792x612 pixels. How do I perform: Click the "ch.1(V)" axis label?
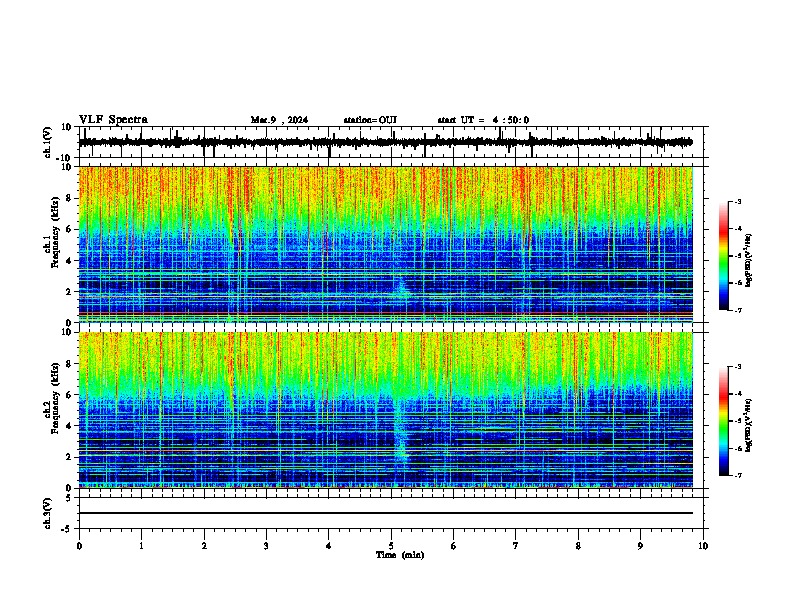pyautogui.click(x=48, y=142)
